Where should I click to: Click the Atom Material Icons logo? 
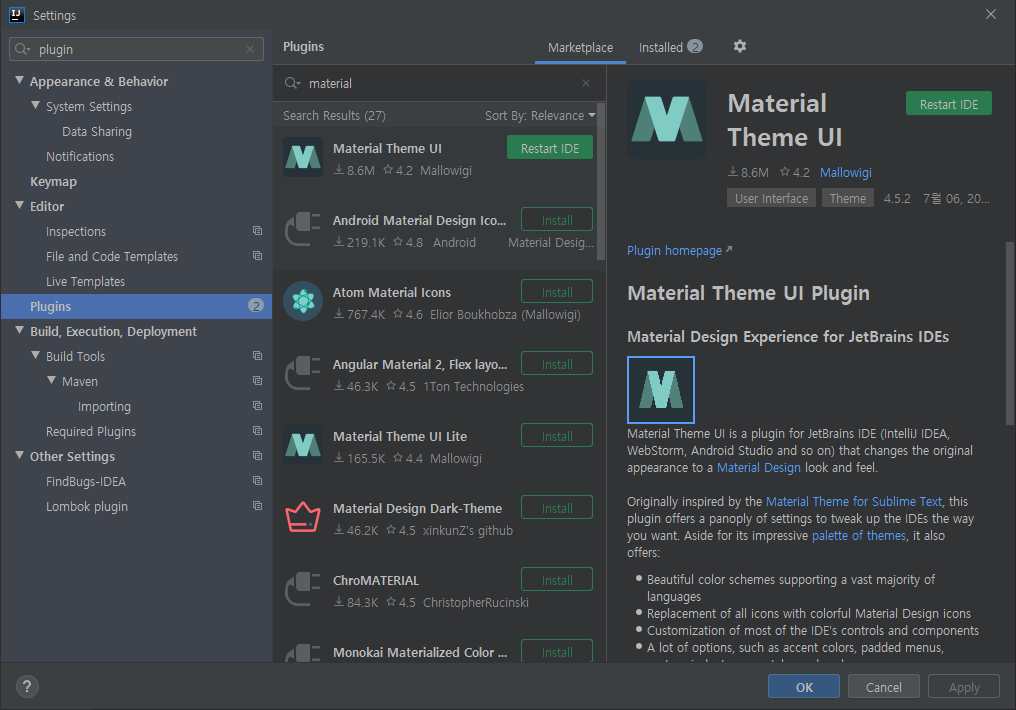point(303,301)
